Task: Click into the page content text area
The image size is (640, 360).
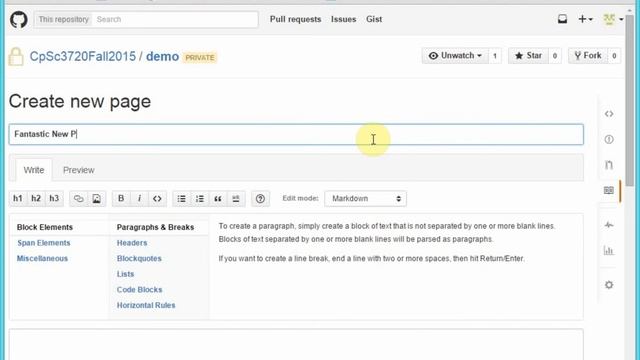Action: [x=296, y=345]
